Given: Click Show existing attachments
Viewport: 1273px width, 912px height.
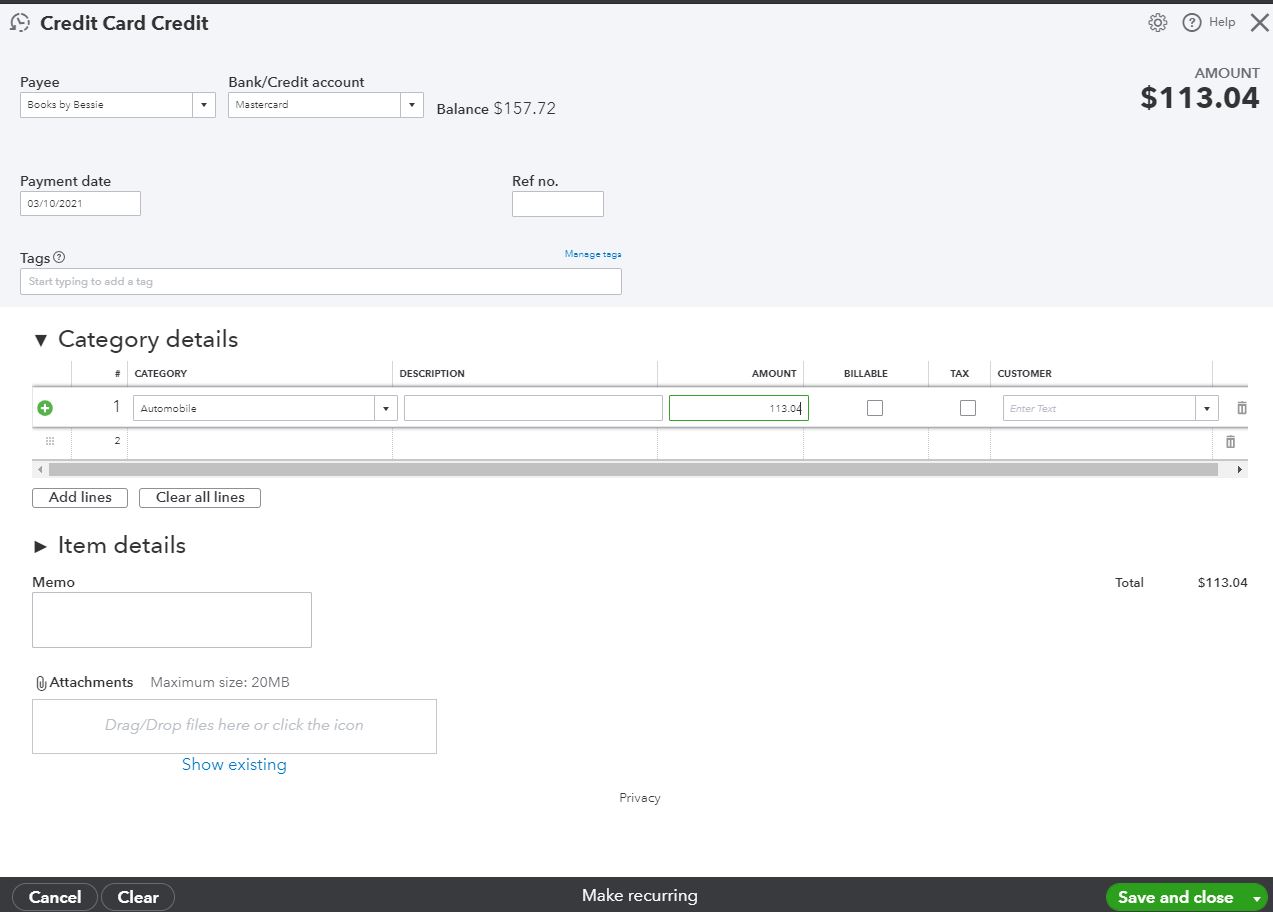Looking at the screenshot, I should (x=234, y=764).
